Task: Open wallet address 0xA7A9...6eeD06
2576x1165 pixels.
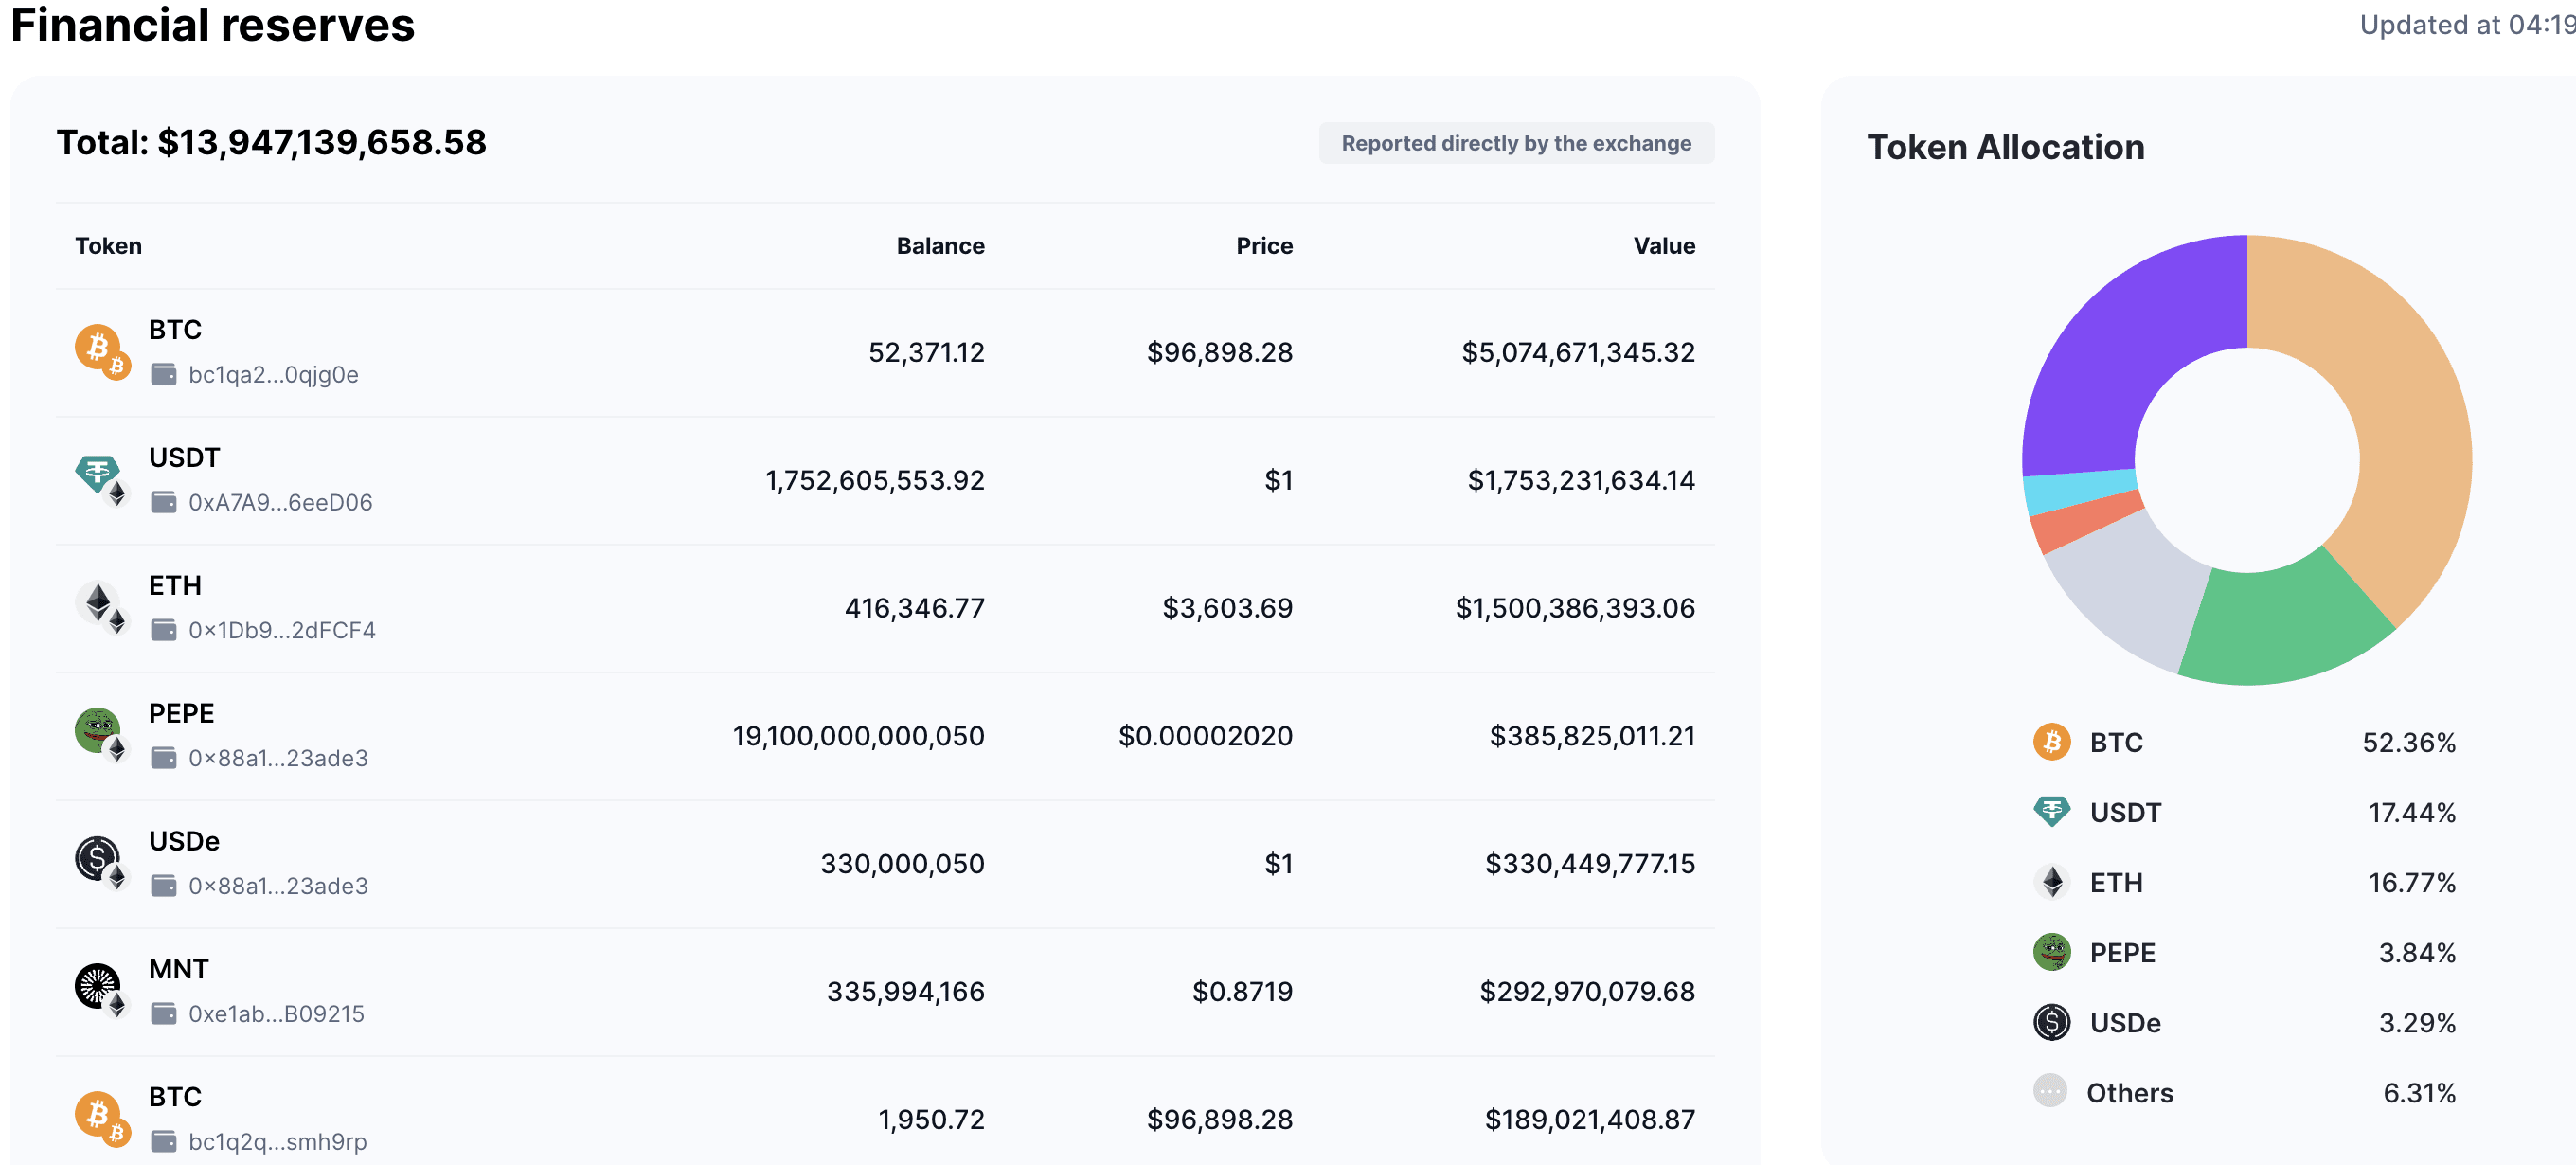Action: (x=280, y=502)
